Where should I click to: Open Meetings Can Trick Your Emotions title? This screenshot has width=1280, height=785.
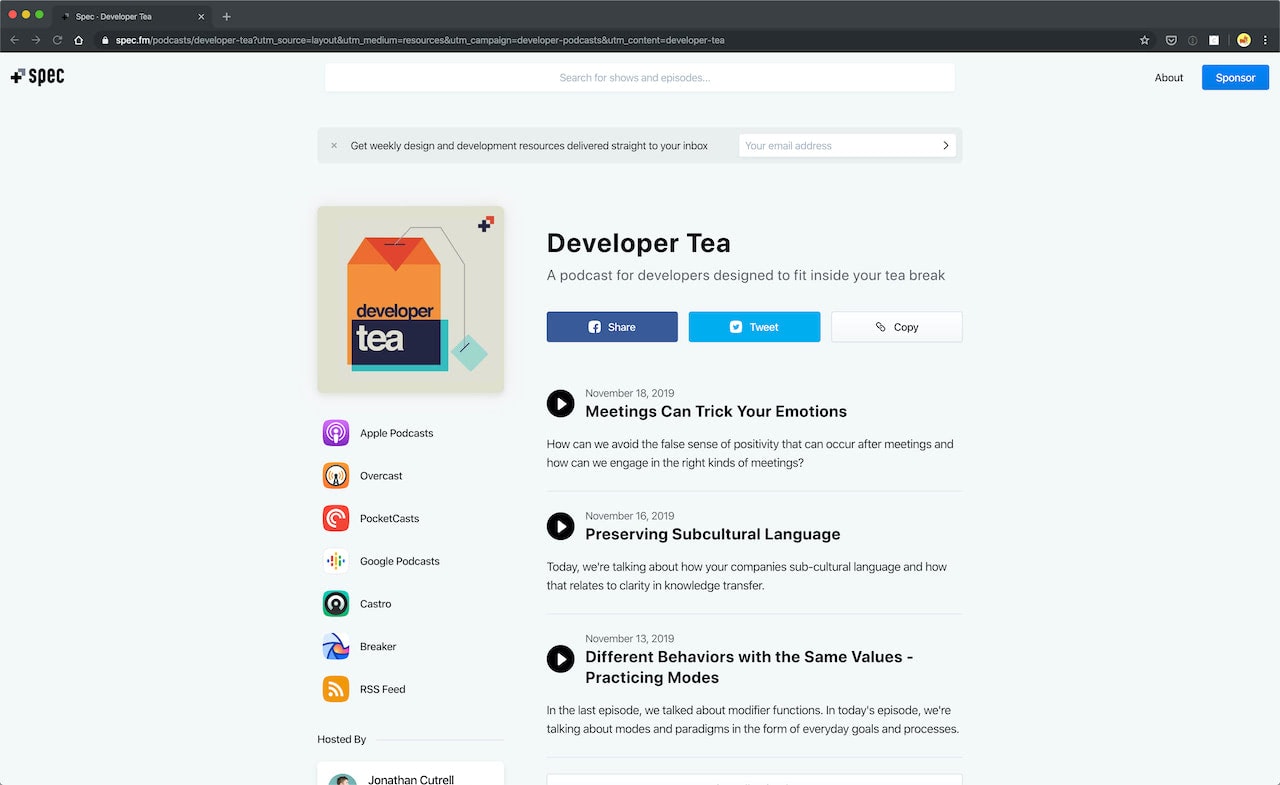coord(716,411)
